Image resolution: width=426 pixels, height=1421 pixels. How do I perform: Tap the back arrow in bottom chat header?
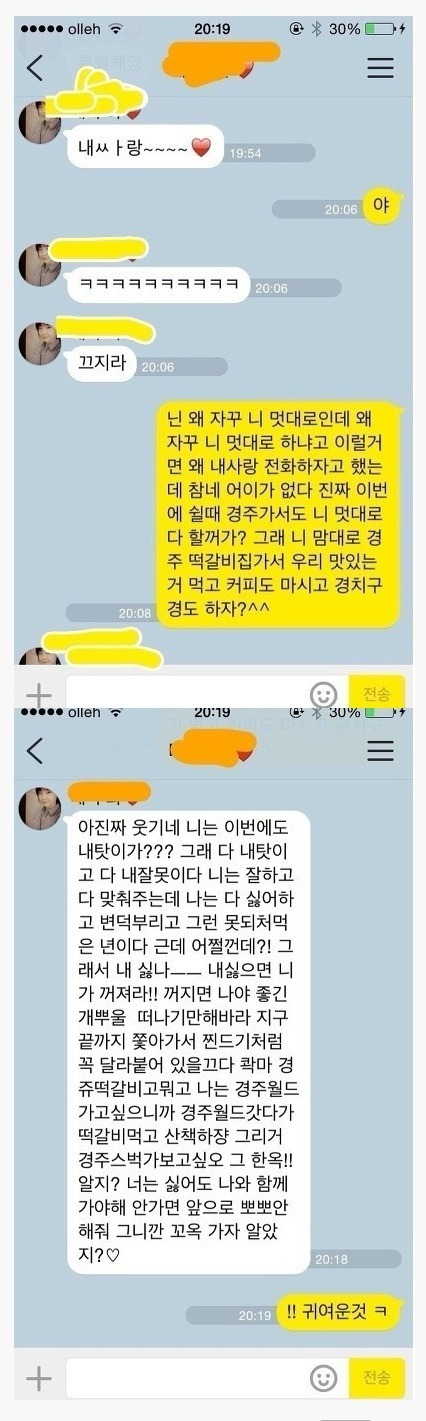pyautogui.click(x=36, y=751)
